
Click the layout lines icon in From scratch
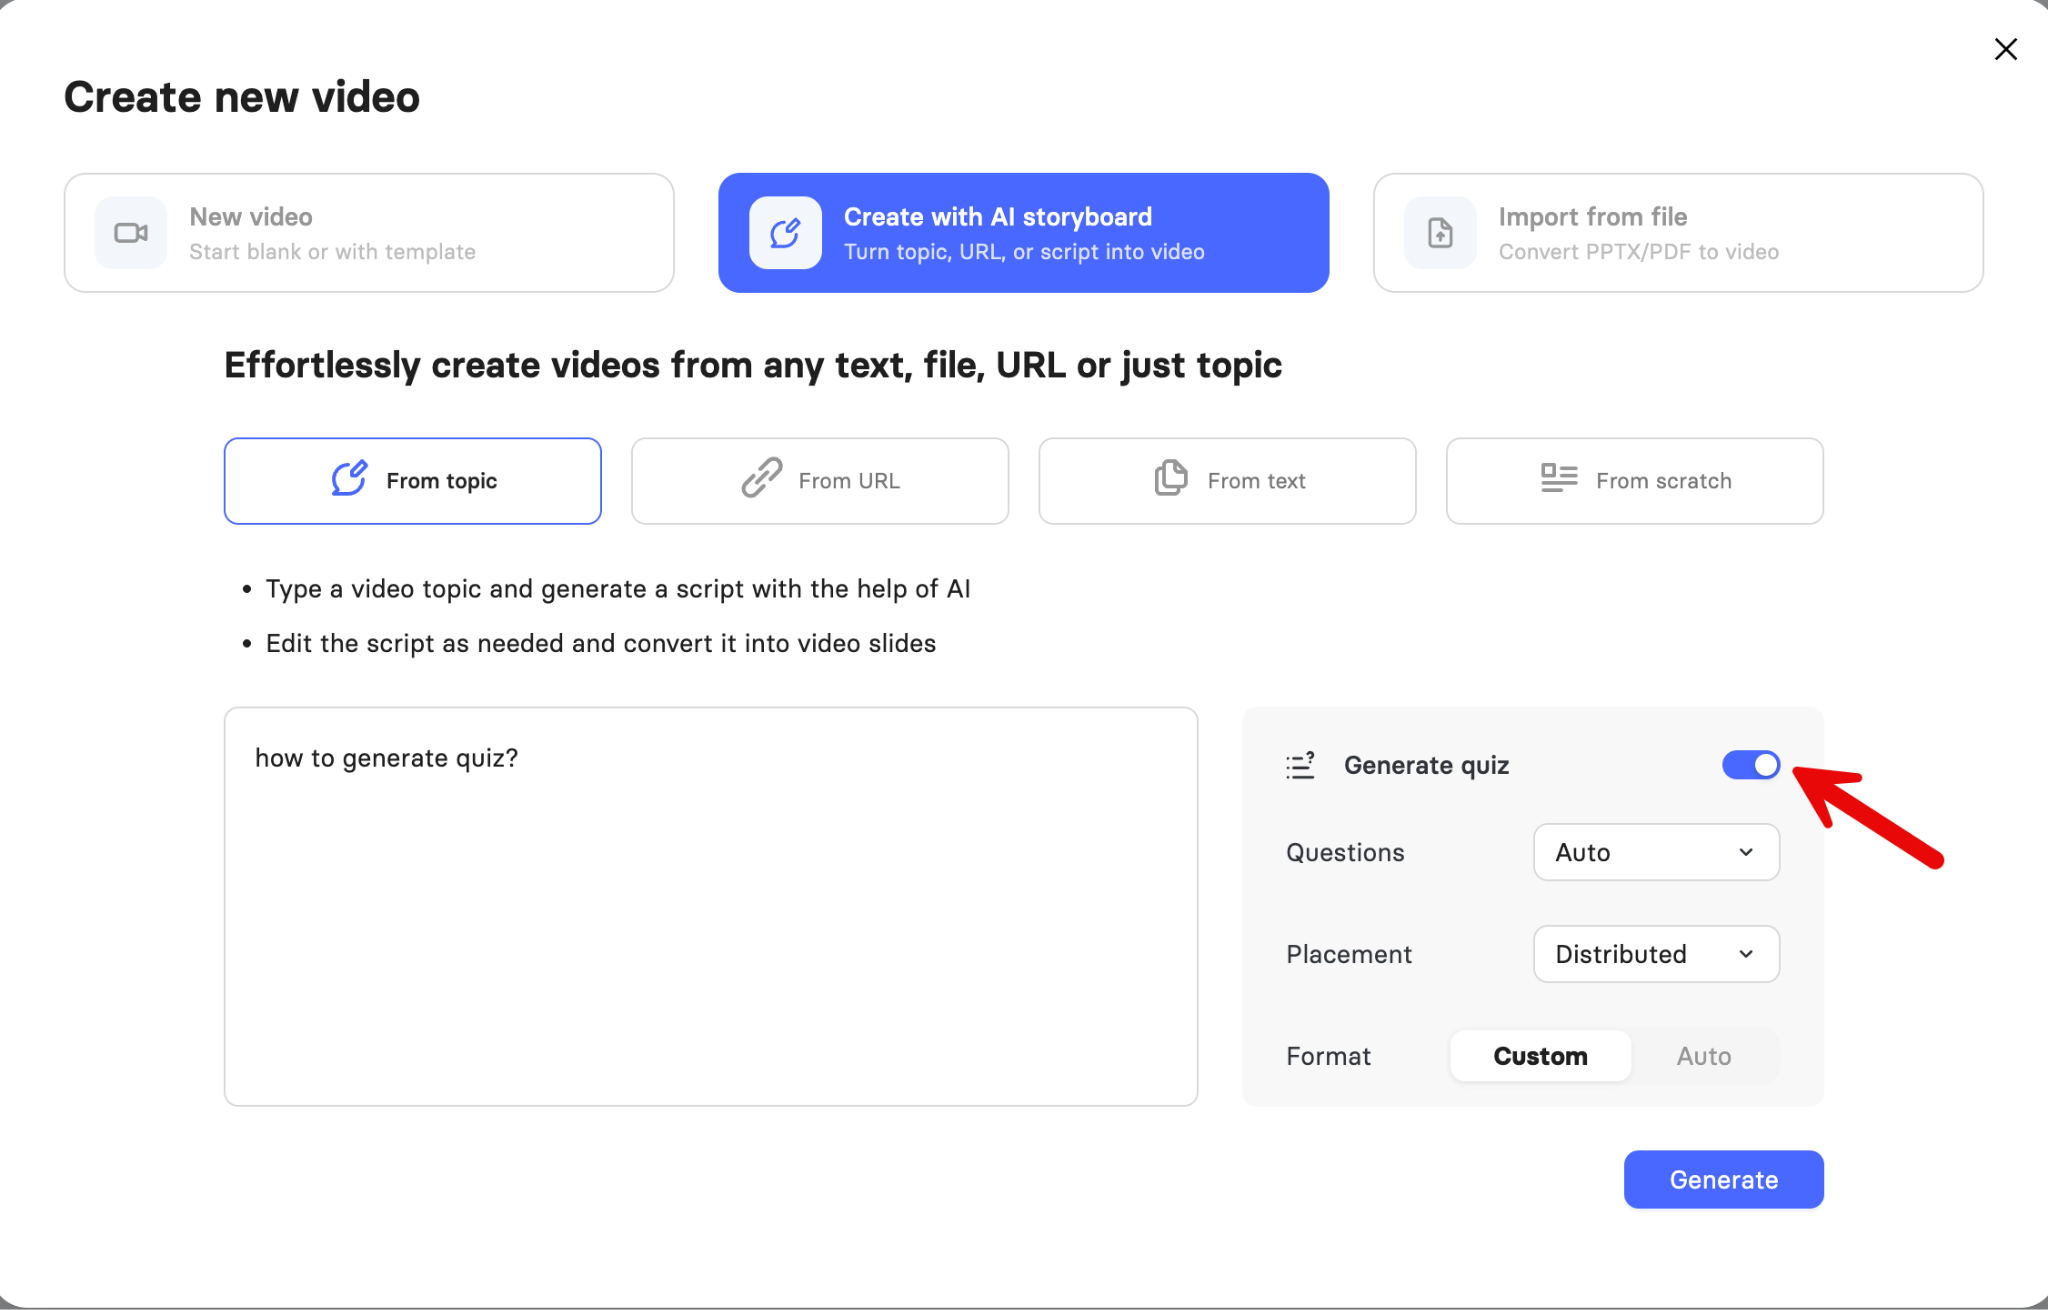(1559, 478)
